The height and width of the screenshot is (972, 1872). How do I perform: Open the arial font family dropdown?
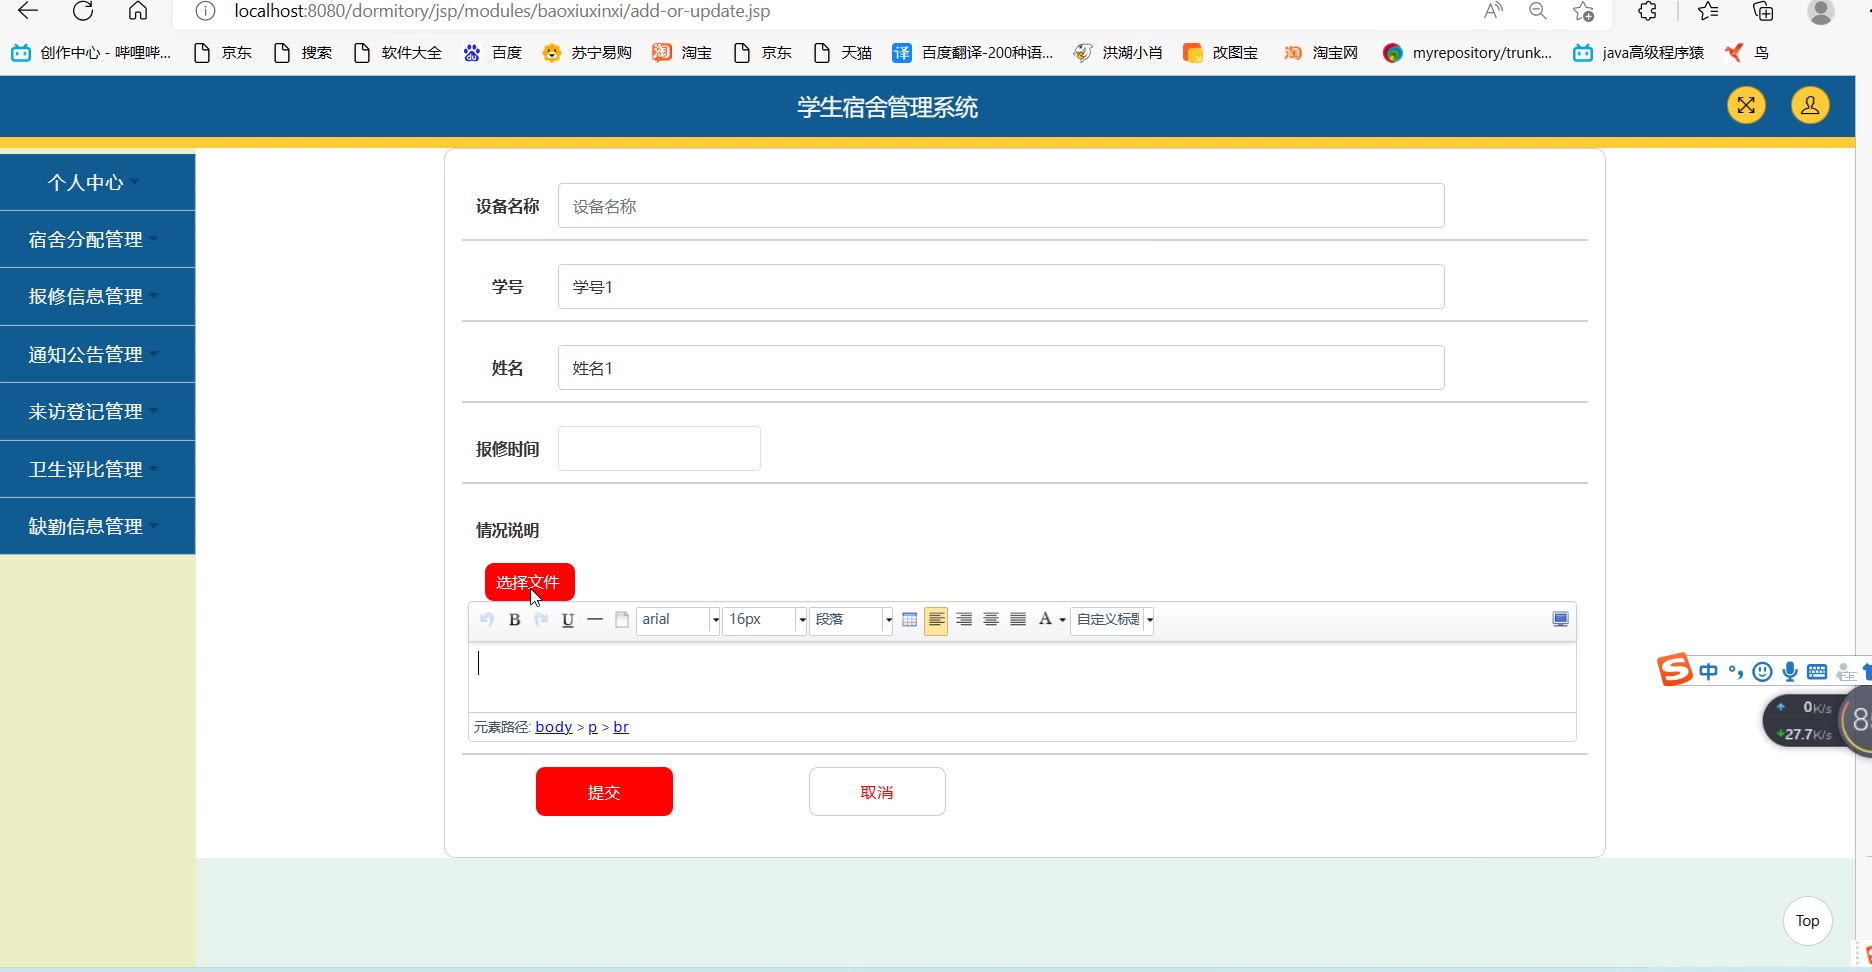tap(679, 620)
